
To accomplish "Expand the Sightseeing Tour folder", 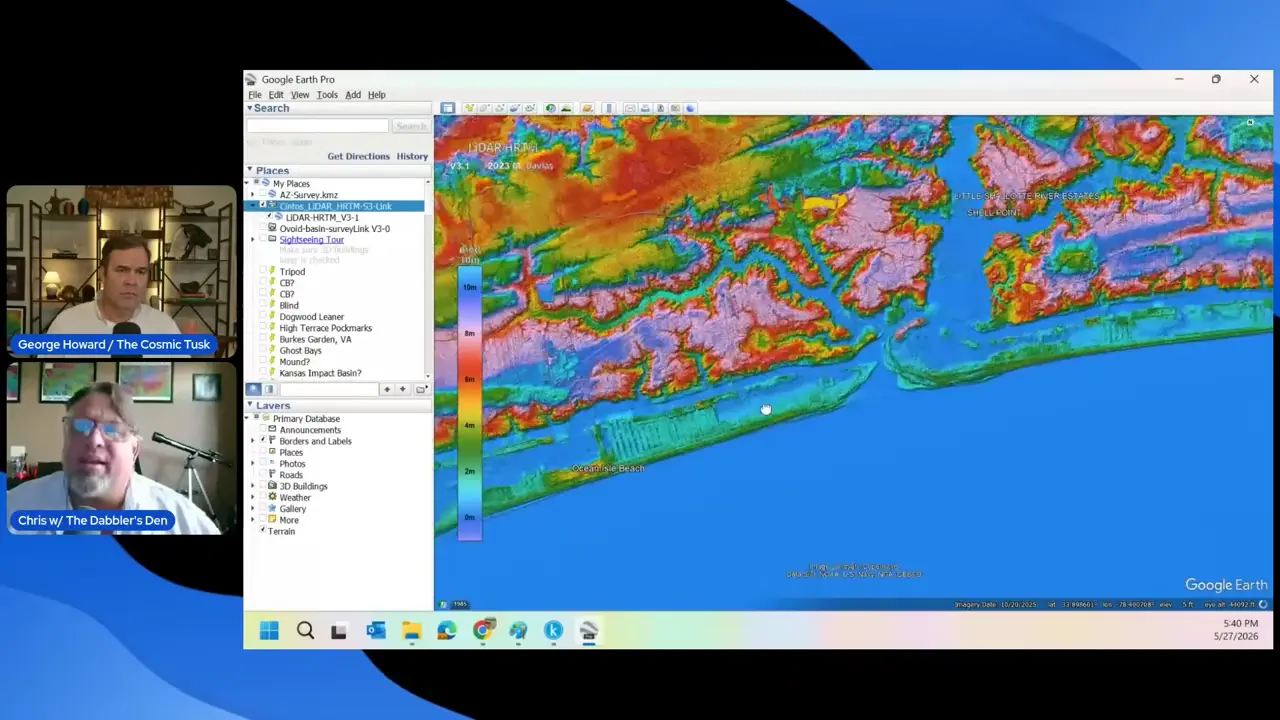I will pyautogui.click(x=253, y=240).
